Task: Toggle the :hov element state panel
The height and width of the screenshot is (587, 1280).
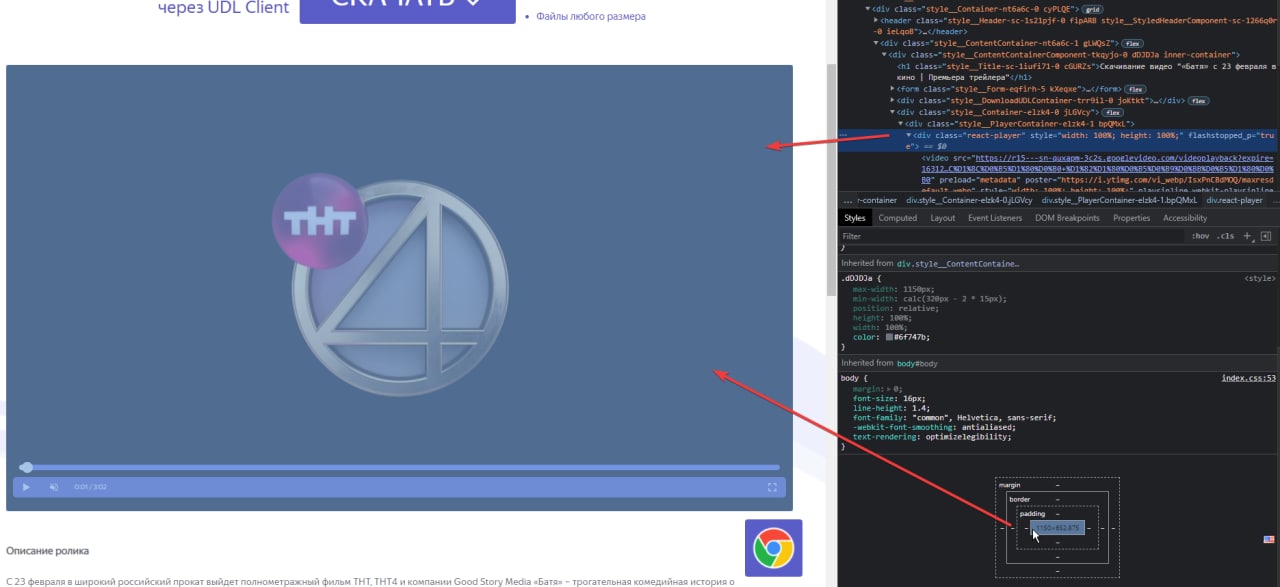Action: coord(1200,236)
